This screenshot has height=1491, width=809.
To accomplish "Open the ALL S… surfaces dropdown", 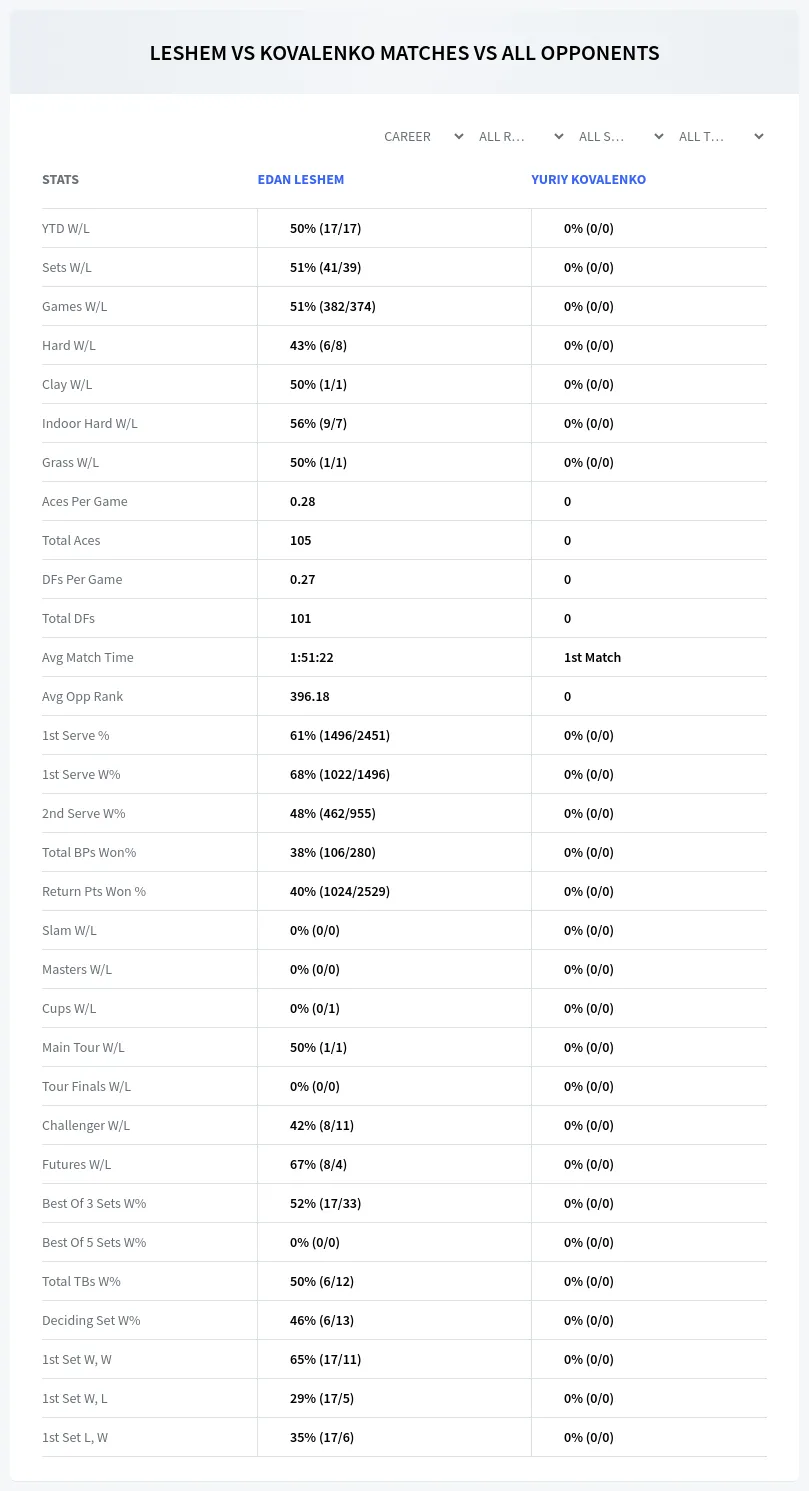I will (x=620, y=136).
